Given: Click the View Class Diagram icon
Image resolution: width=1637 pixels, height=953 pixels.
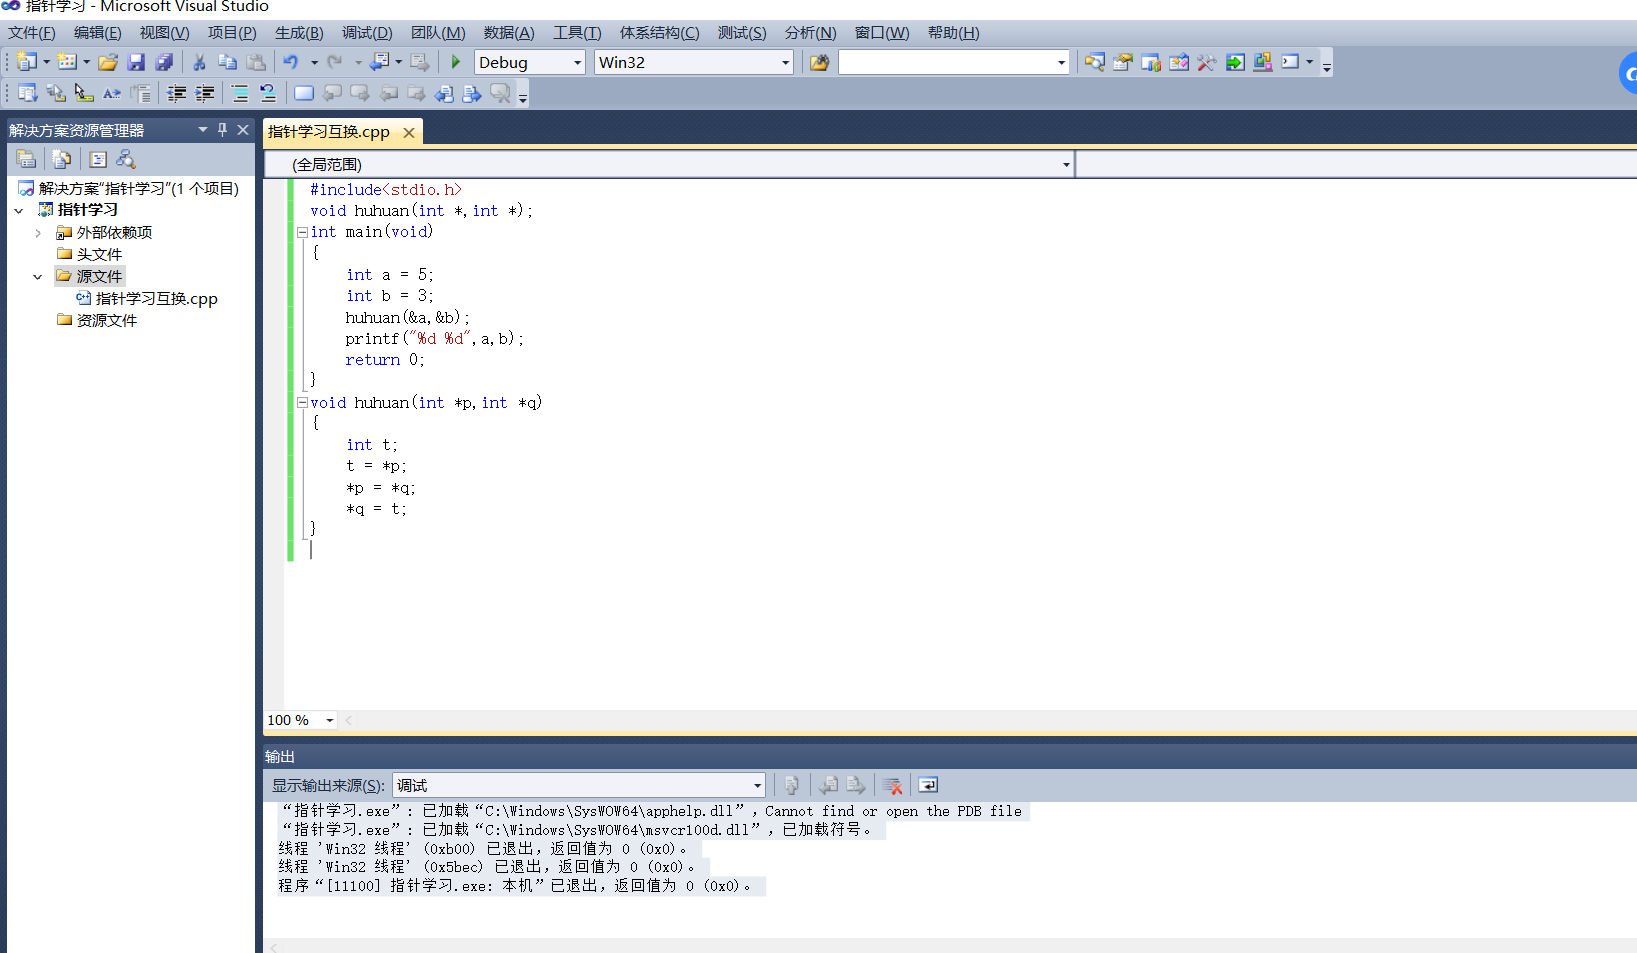Looking at the screenshot, I should coord(125,159).
